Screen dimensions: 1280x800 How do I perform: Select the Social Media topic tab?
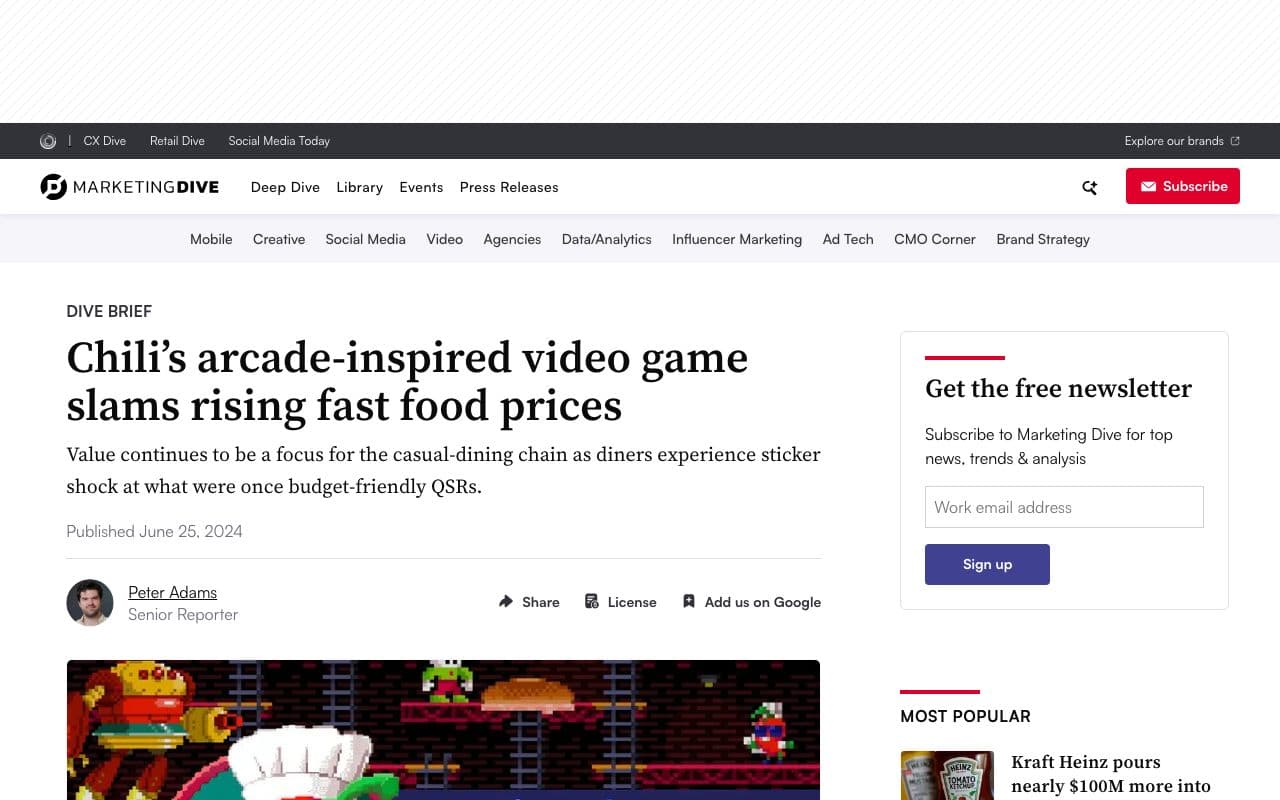click(366, 239)
